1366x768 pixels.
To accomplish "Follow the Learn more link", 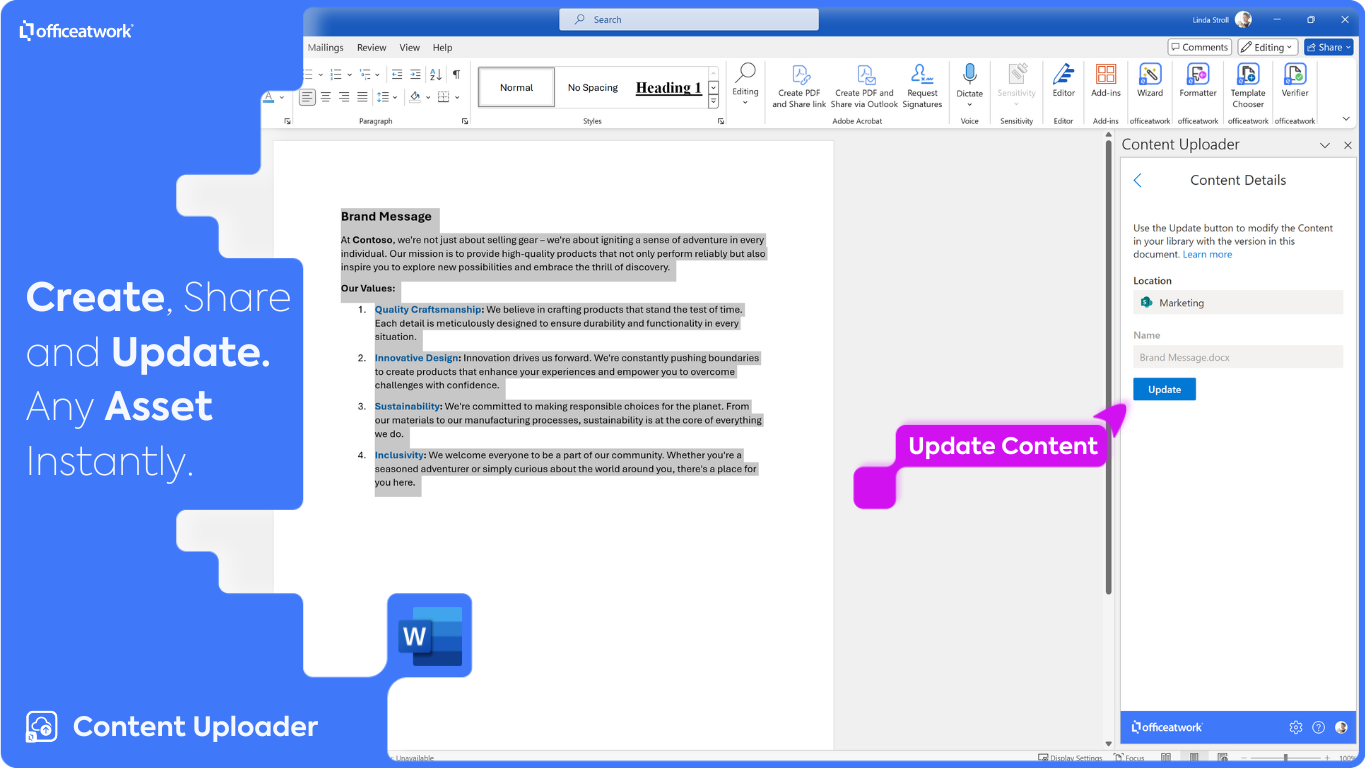I will (1207, 254).
